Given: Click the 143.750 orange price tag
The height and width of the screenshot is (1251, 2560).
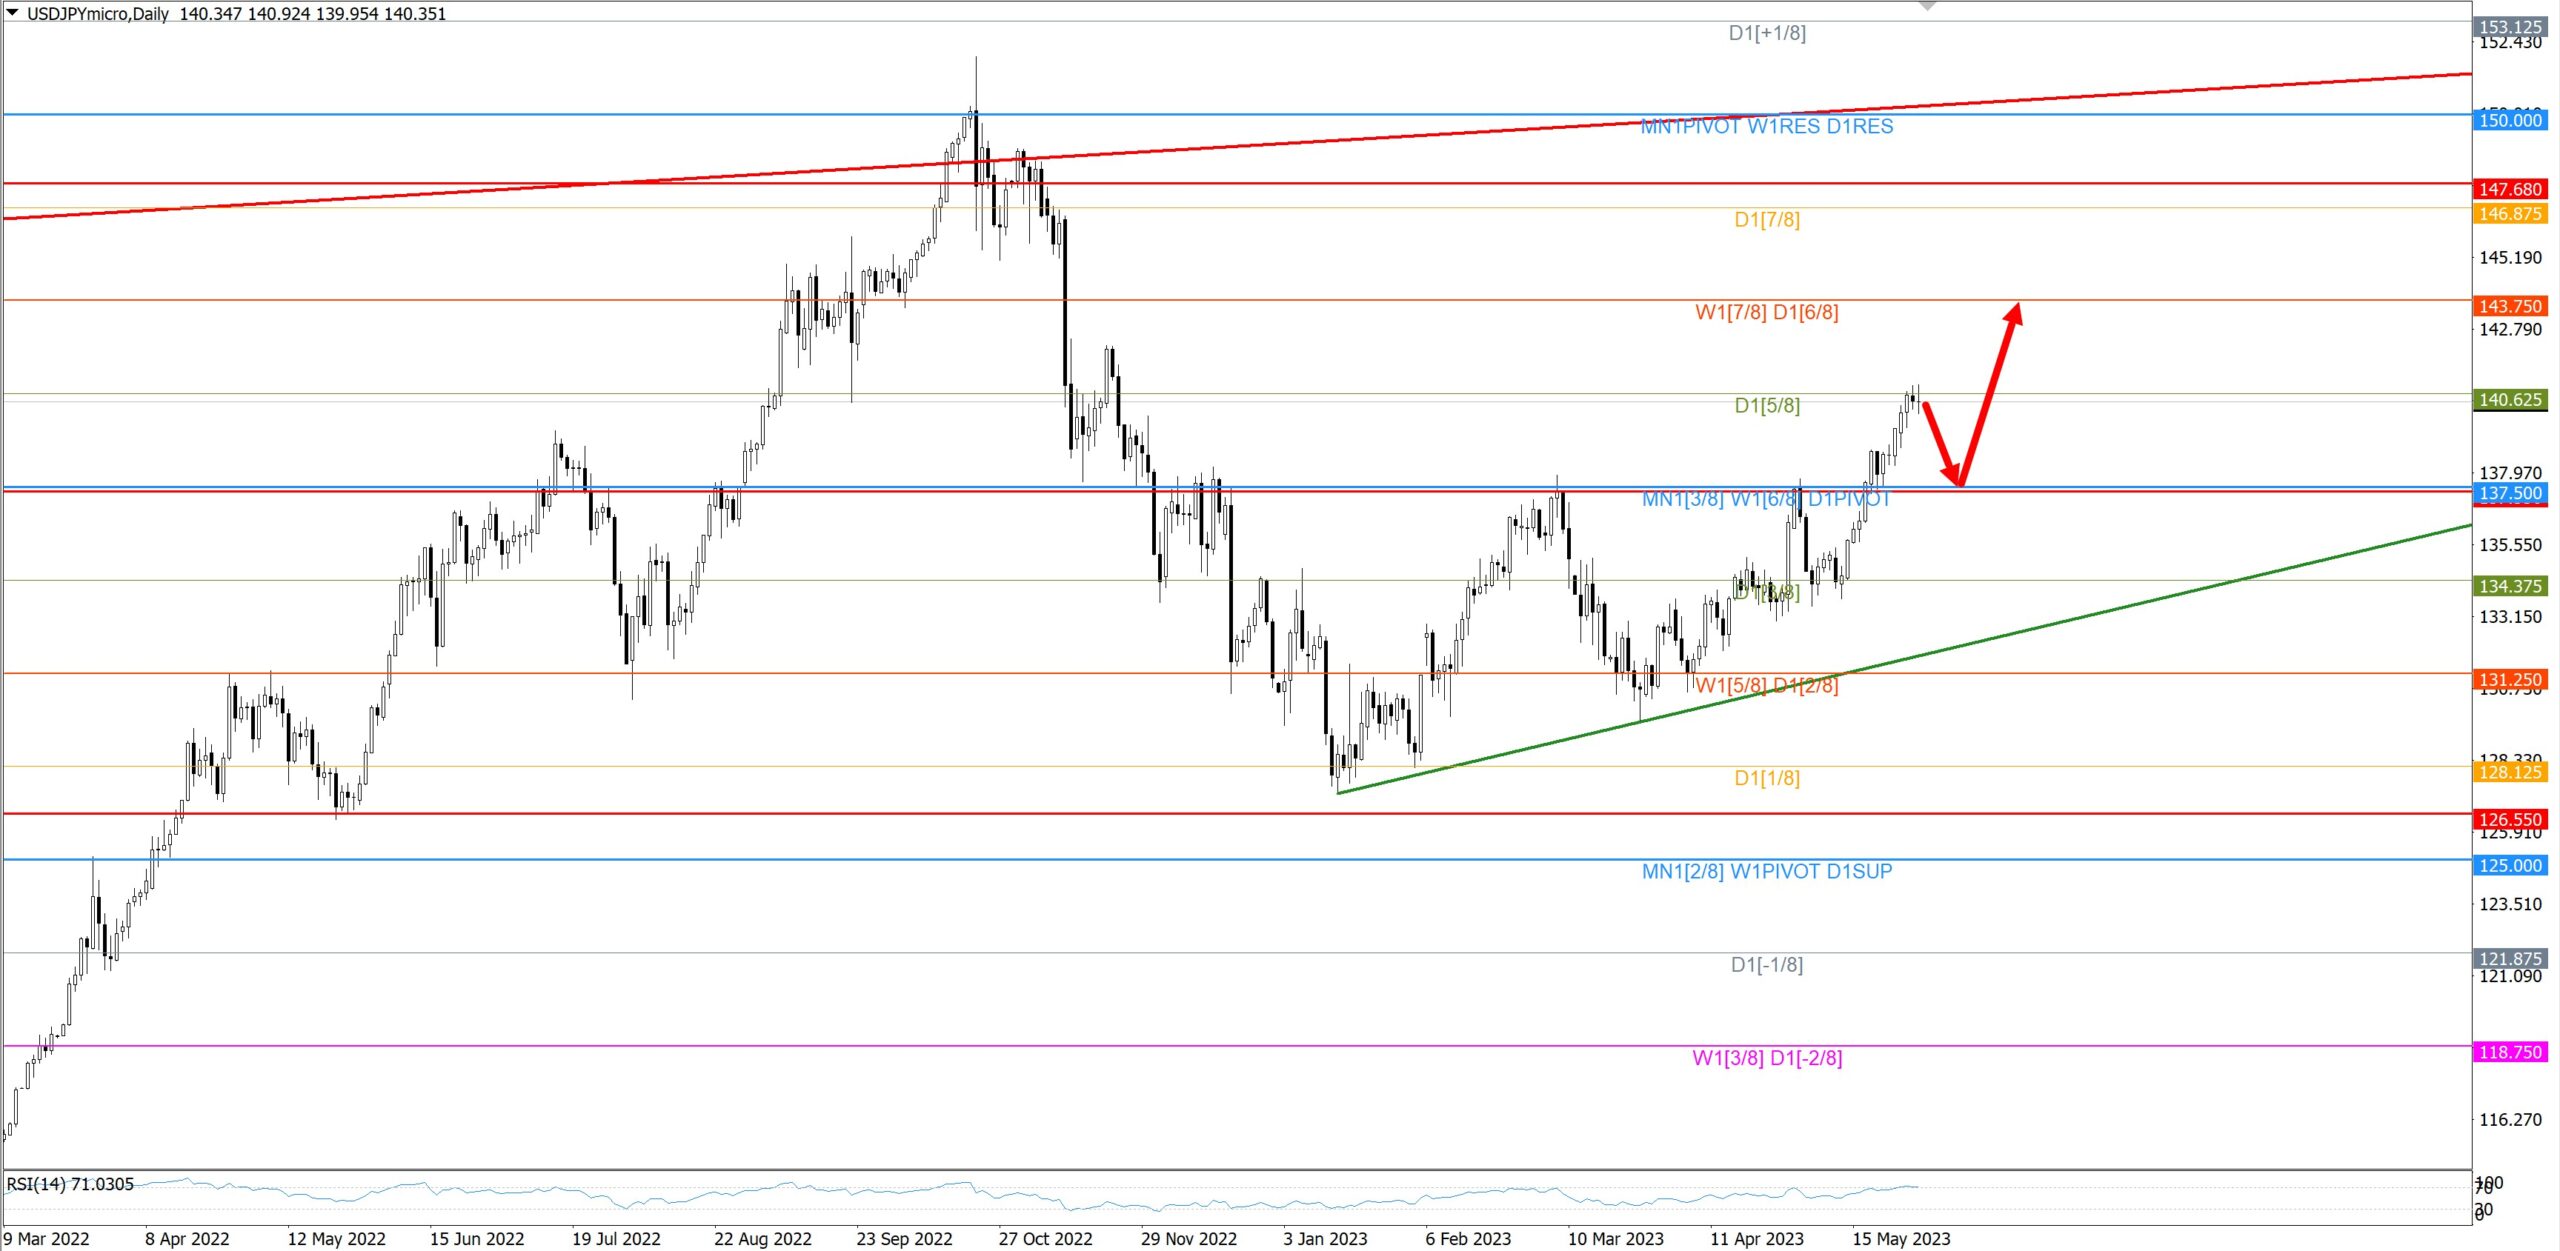Looking at the screenshot, I should click(2509, 306).
